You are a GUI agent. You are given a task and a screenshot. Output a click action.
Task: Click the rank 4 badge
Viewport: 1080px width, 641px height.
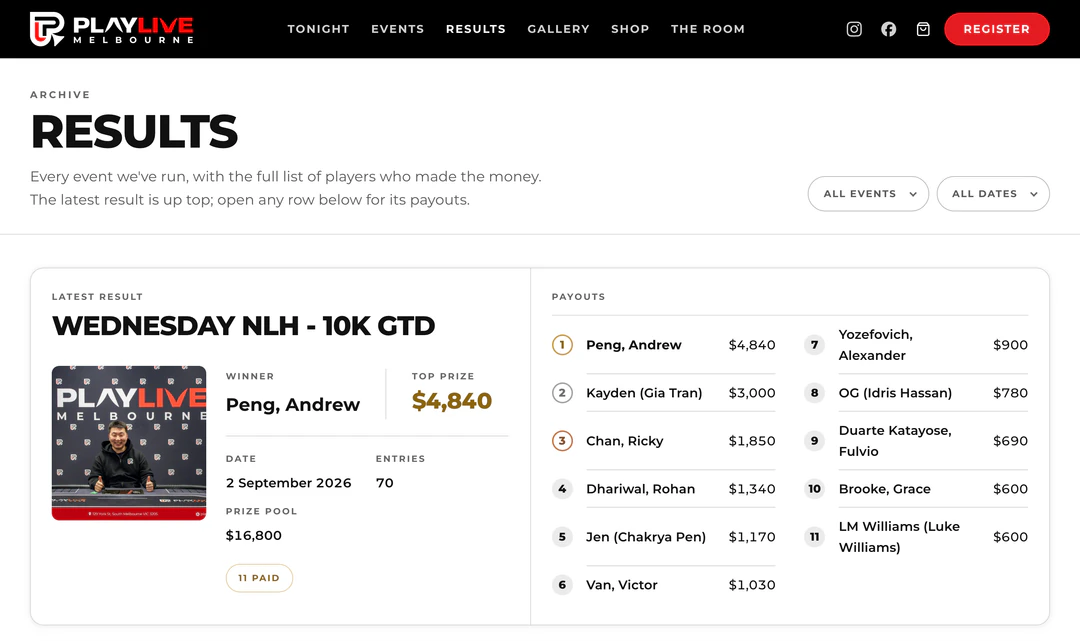click(x=562, y=489)
